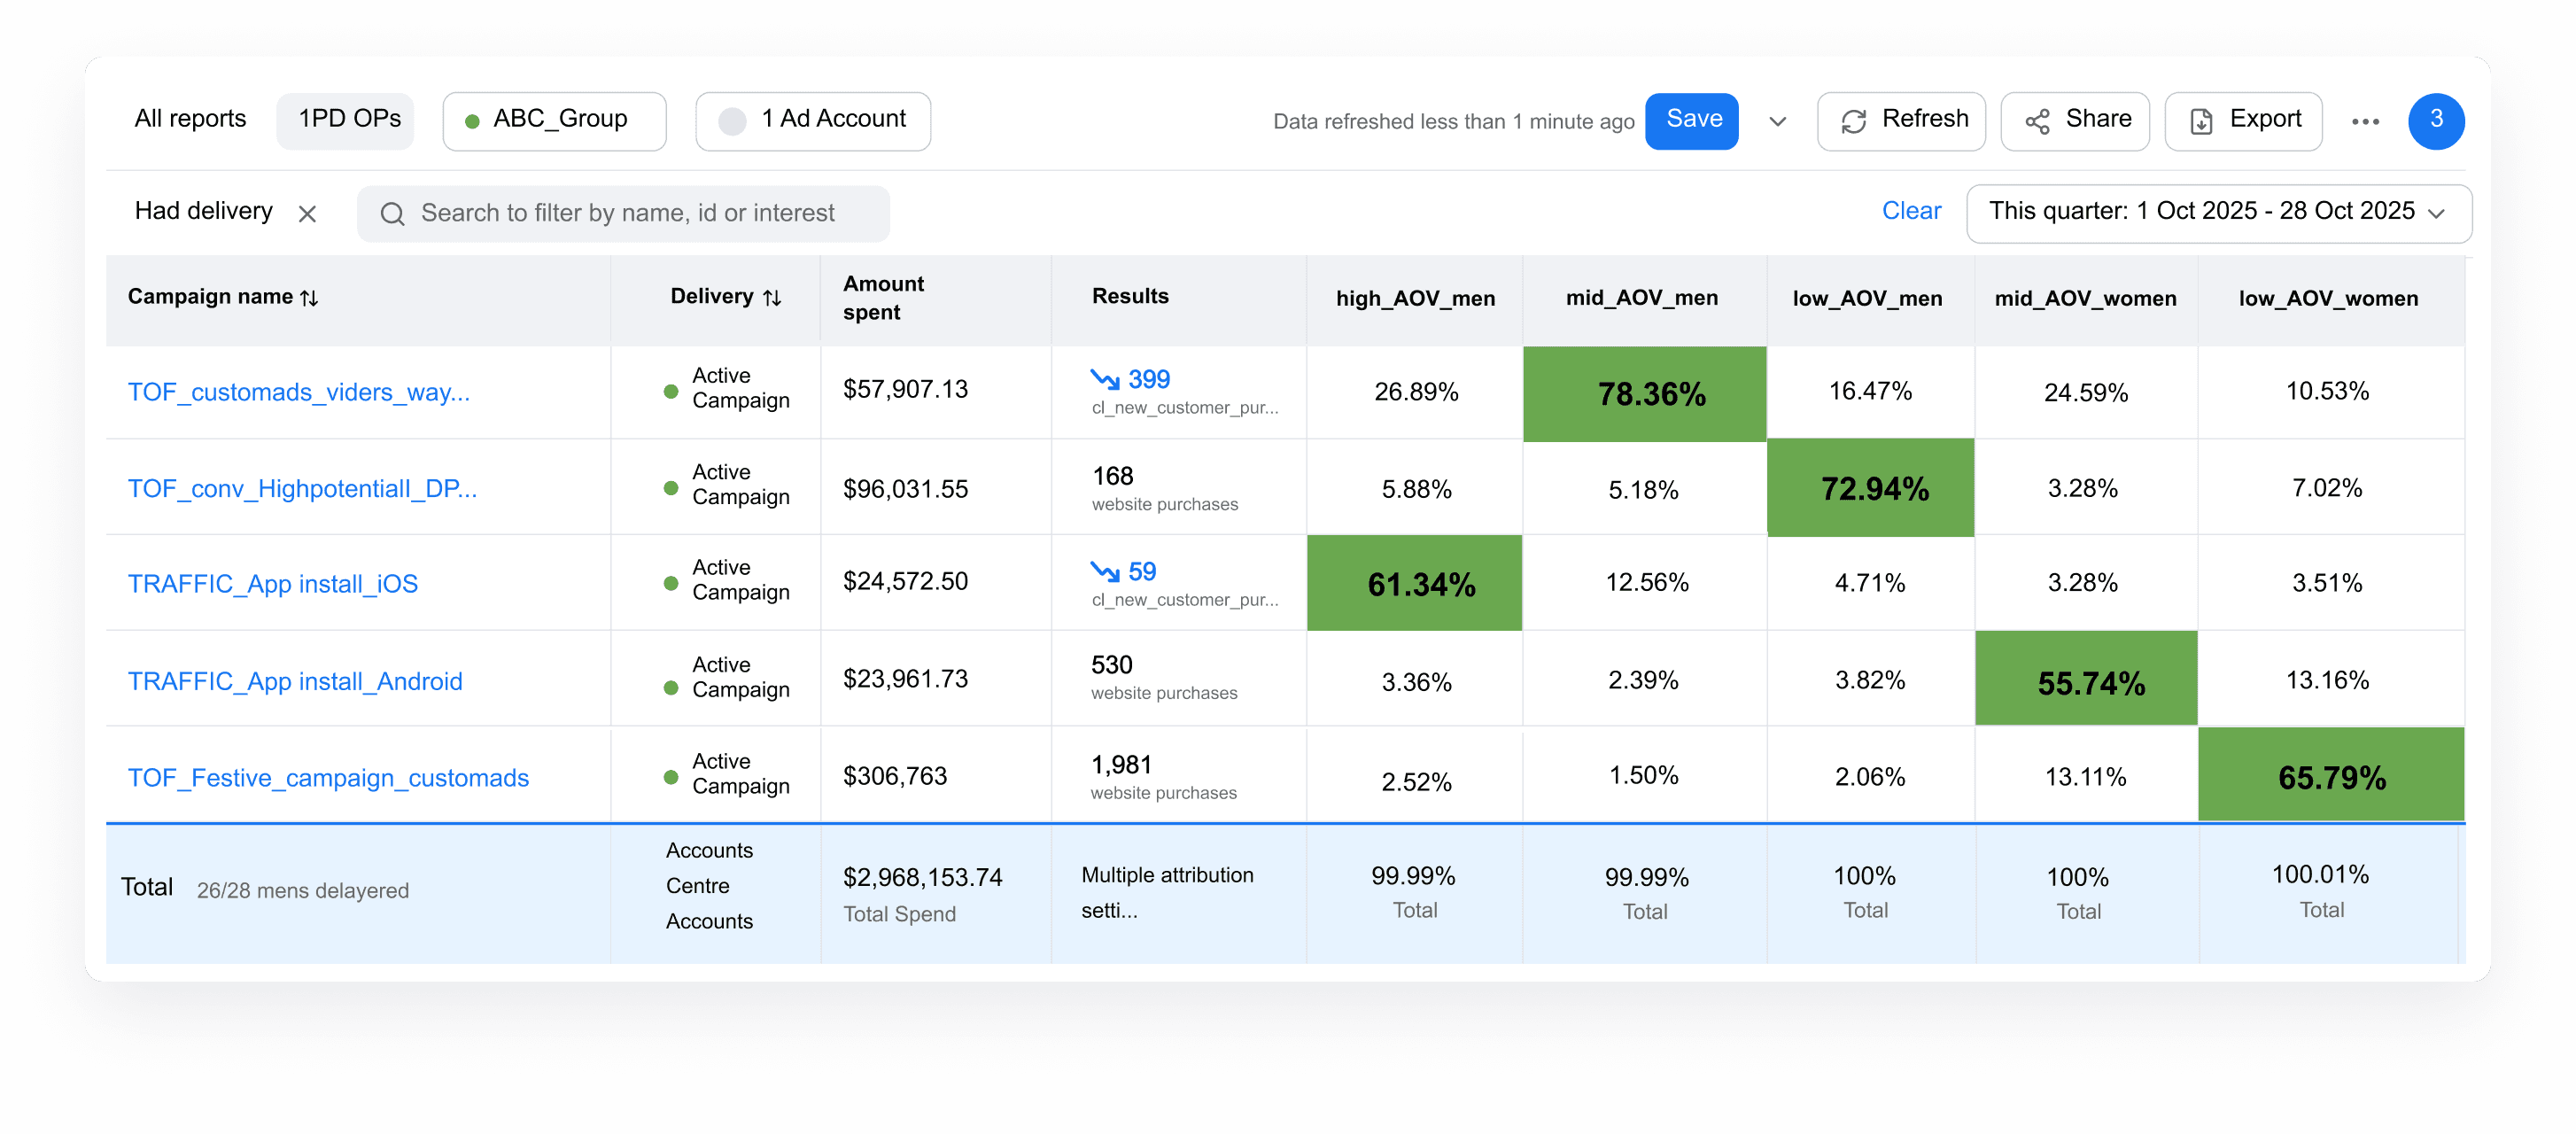Remove the Had delivery filter
This screenshot has width=2576, height=1134.
(x=307, y=214)
